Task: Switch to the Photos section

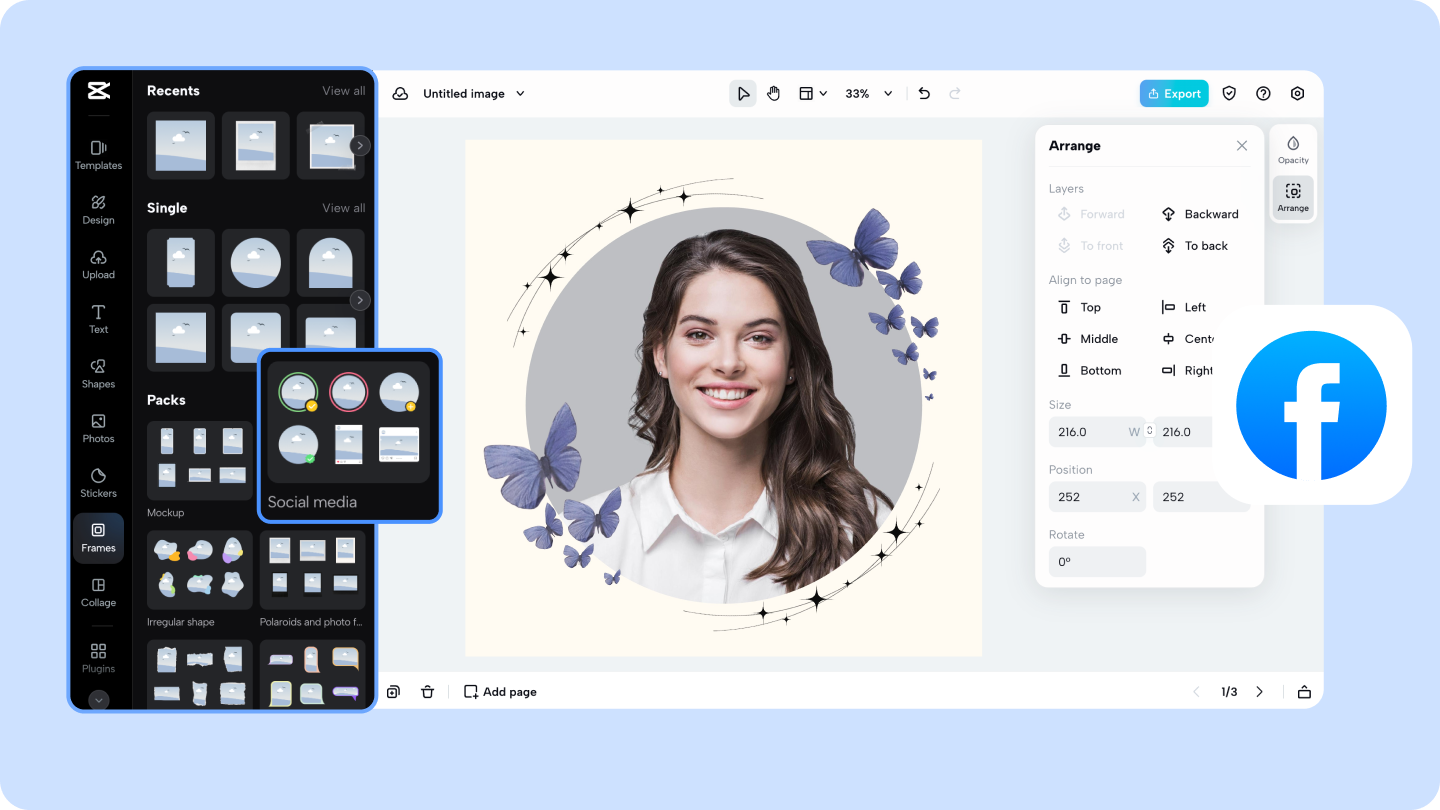Action: [x=98, y=428]
